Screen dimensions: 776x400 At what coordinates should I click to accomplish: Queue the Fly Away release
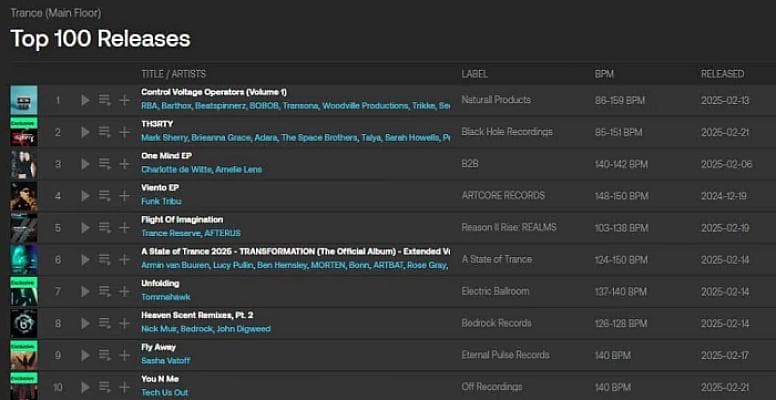point(104,355)
